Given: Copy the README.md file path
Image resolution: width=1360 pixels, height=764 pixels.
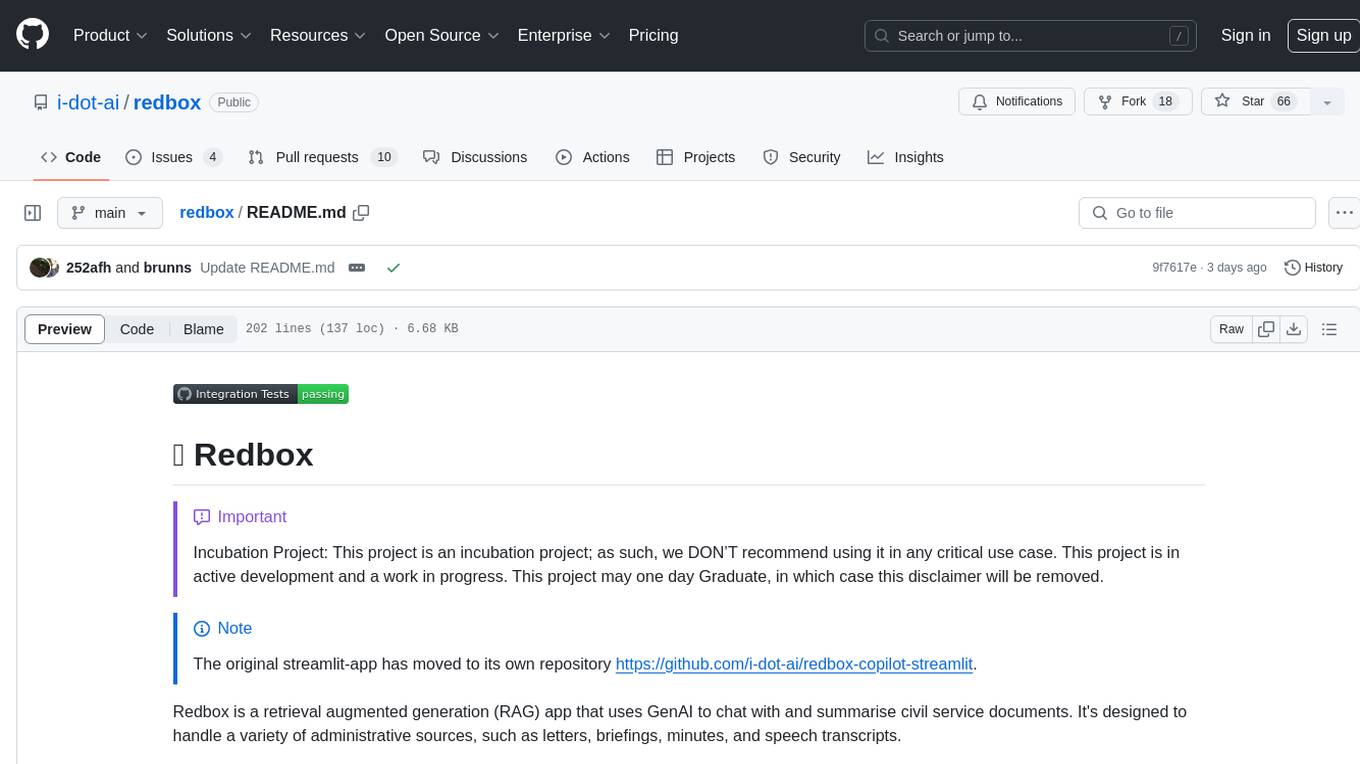Looking at the screenshot, I should [x=362, y=212].
